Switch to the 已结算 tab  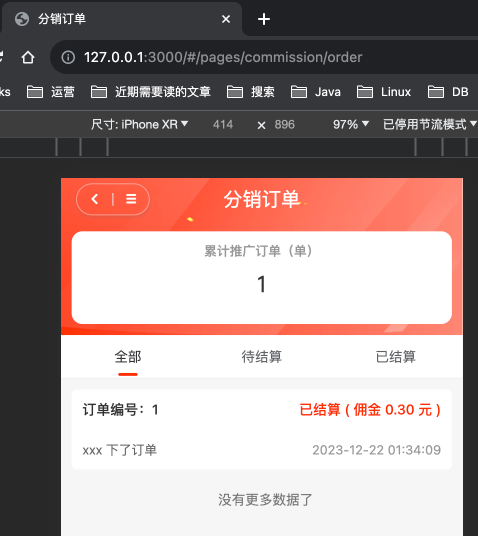click(x=396, y=357)
